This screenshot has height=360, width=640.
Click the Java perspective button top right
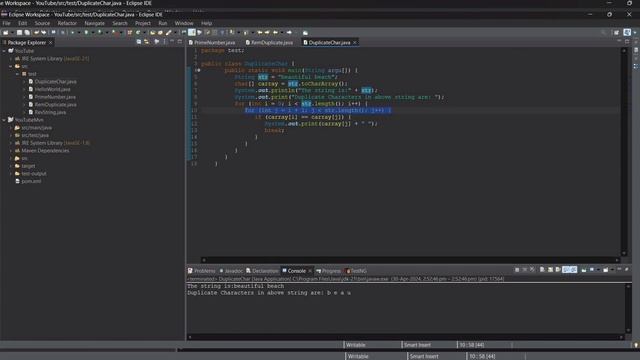627,32
